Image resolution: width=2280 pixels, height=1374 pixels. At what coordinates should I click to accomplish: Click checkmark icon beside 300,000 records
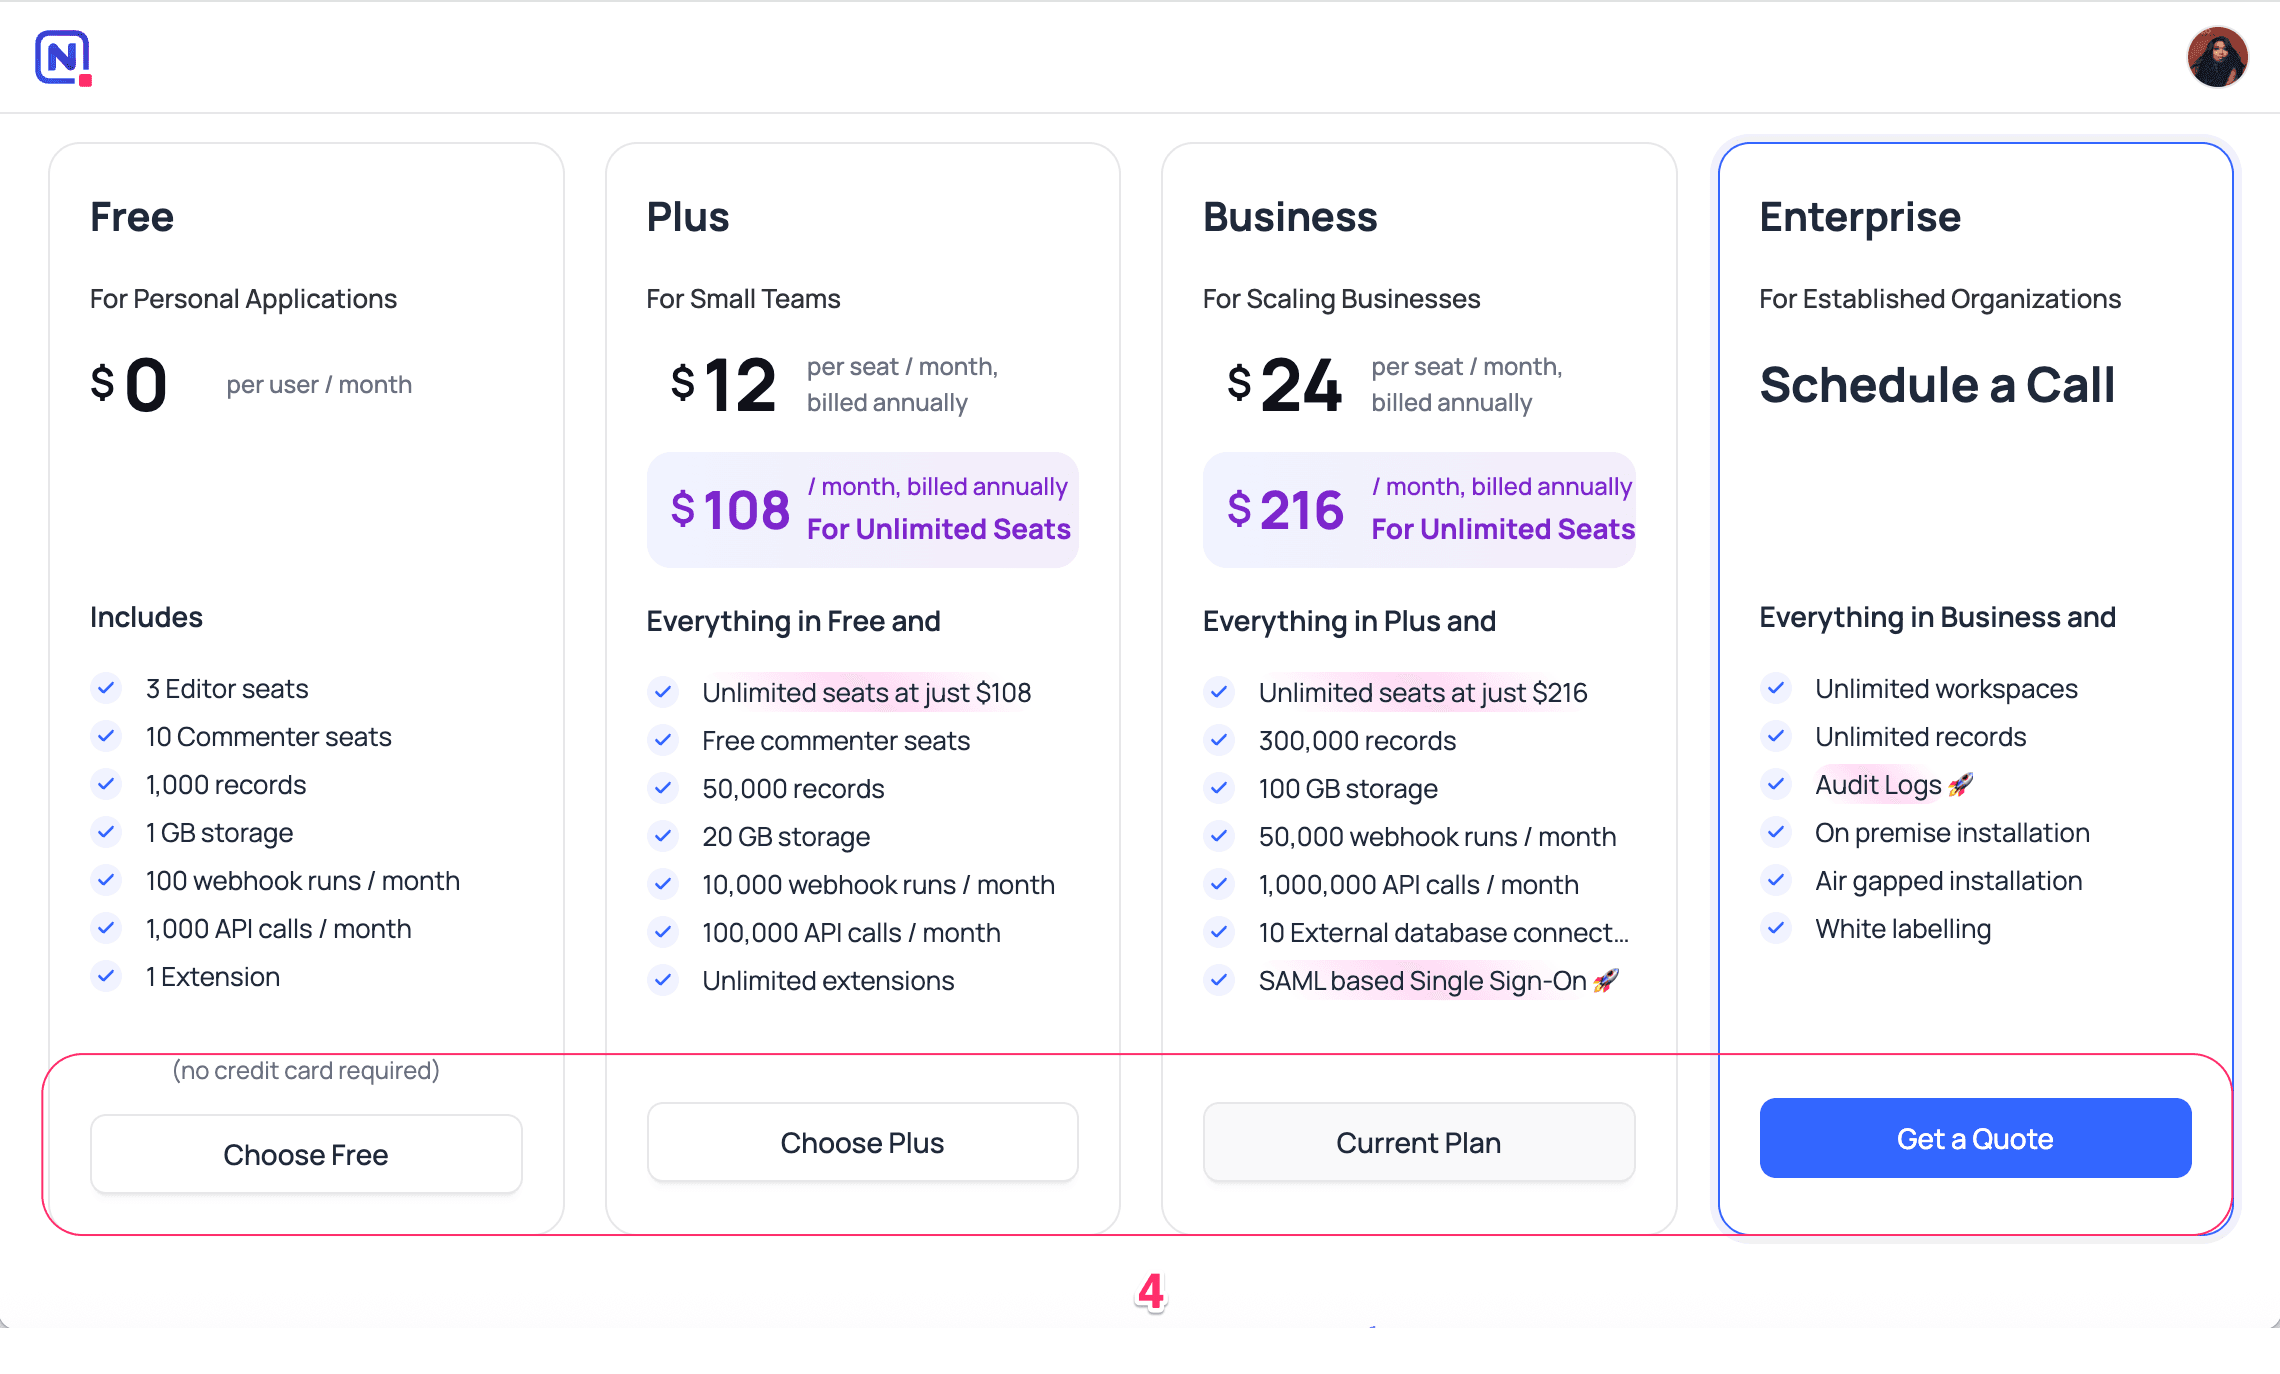point(1218,740)
